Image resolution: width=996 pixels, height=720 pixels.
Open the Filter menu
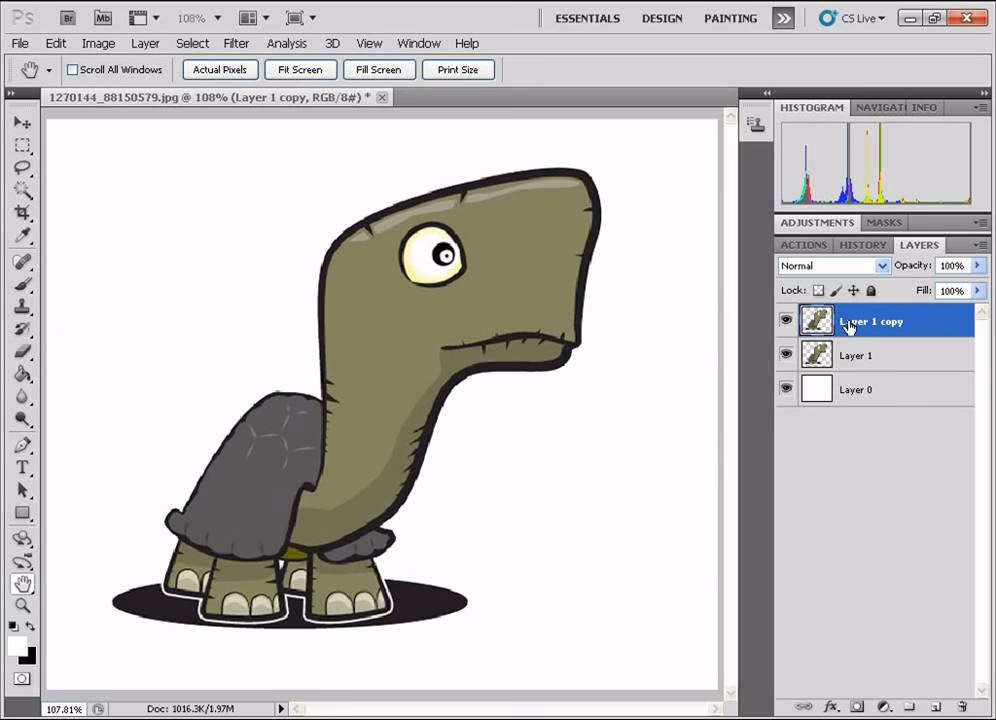(236, 43)
